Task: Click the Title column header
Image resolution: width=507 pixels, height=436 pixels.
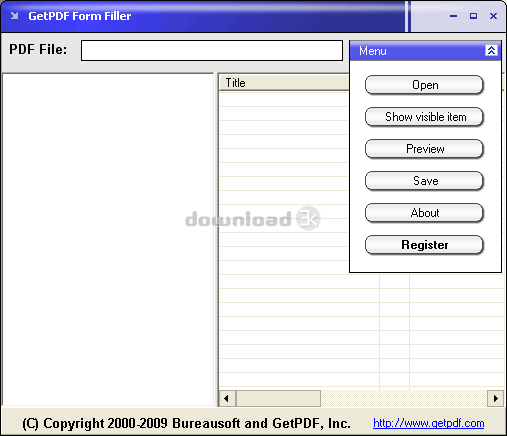Action: click(284, 83)
